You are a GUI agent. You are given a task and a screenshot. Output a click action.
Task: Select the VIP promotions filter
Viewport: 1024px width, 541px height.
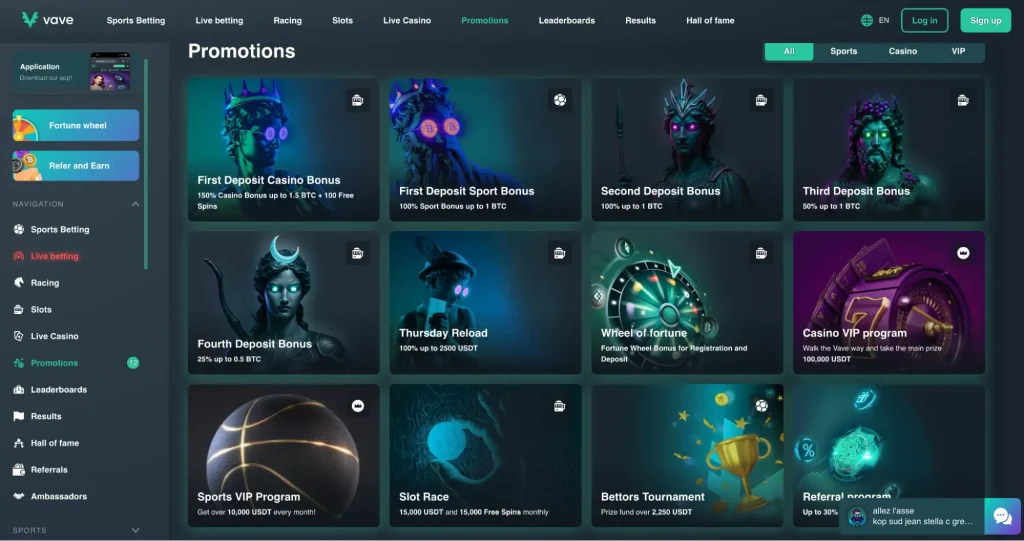click(x=958, y=51)
